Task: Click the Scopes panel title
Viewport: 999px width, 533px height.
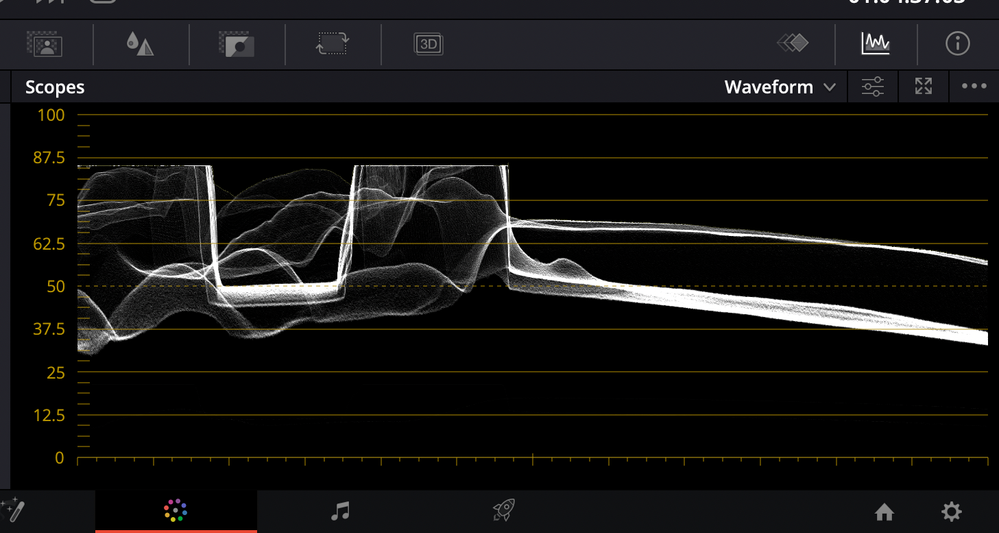Action: coord(55,87)
